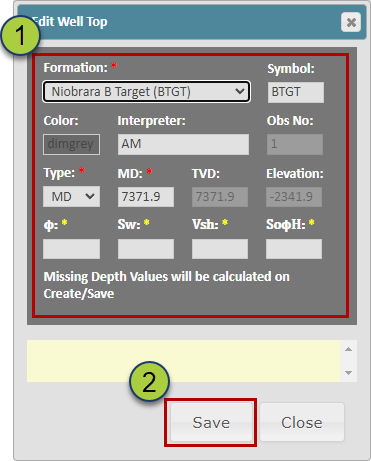Viewport: 371px width, 461px height.
Task: Click the notes scrollbar down arrow
Action: [x=348, y=373]
